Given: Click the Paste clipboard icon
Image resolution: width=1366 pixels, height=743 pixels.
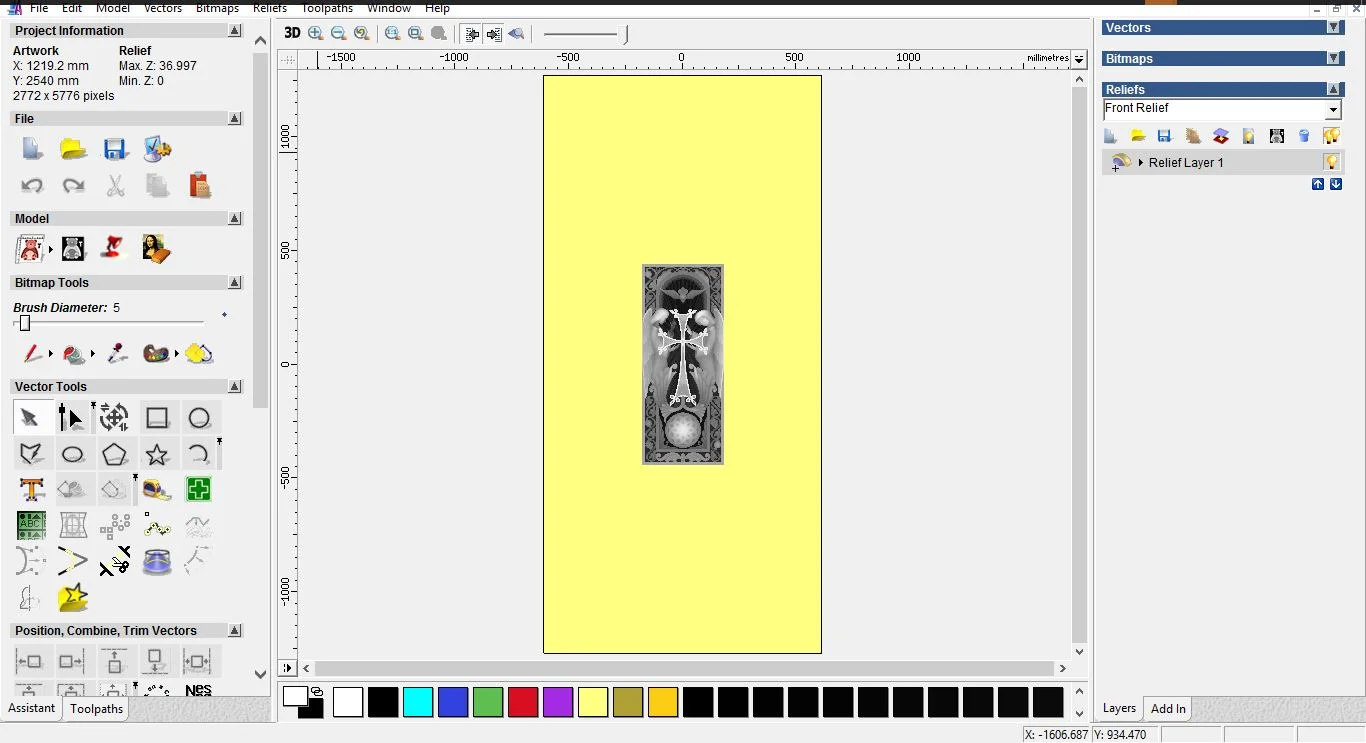Looking at the screenshot, I should [199, 185].
